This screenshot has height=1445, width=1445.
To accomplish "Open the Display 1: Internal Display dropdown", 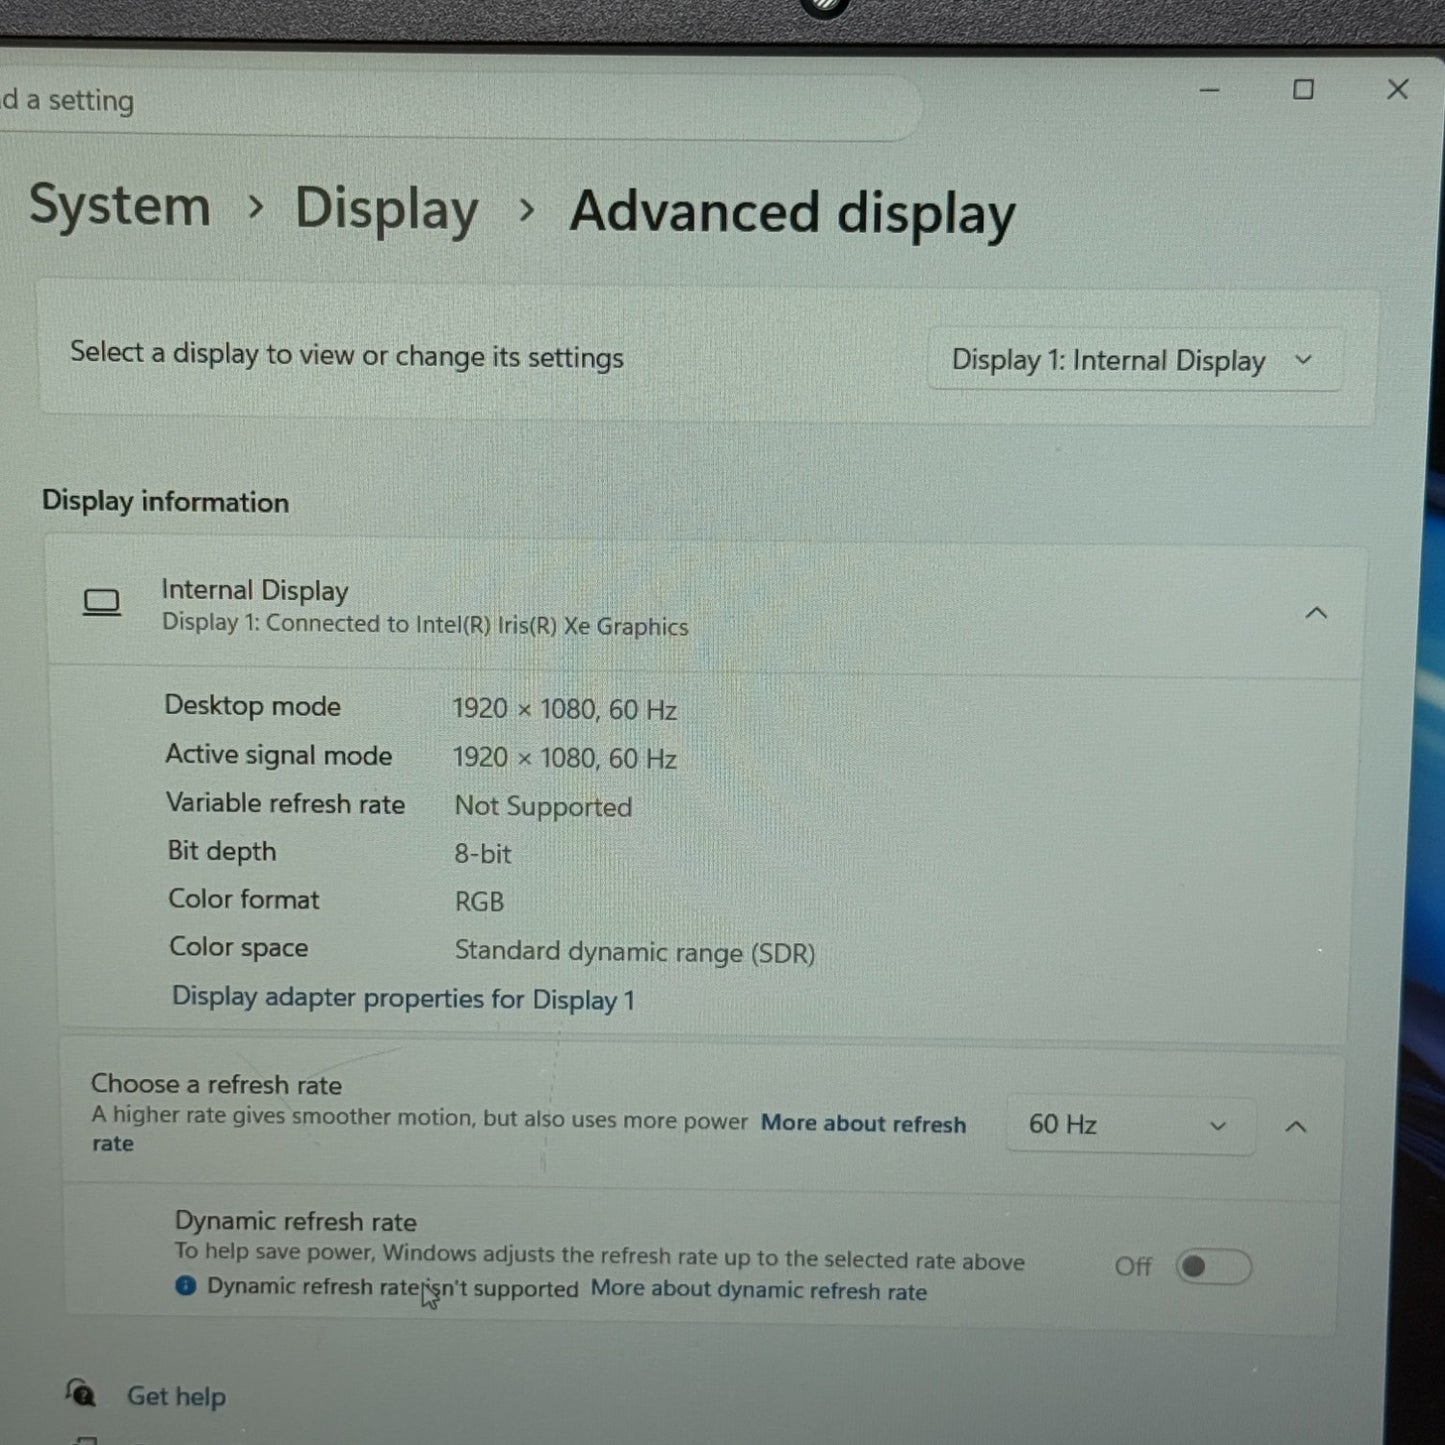I will 1133,360.
